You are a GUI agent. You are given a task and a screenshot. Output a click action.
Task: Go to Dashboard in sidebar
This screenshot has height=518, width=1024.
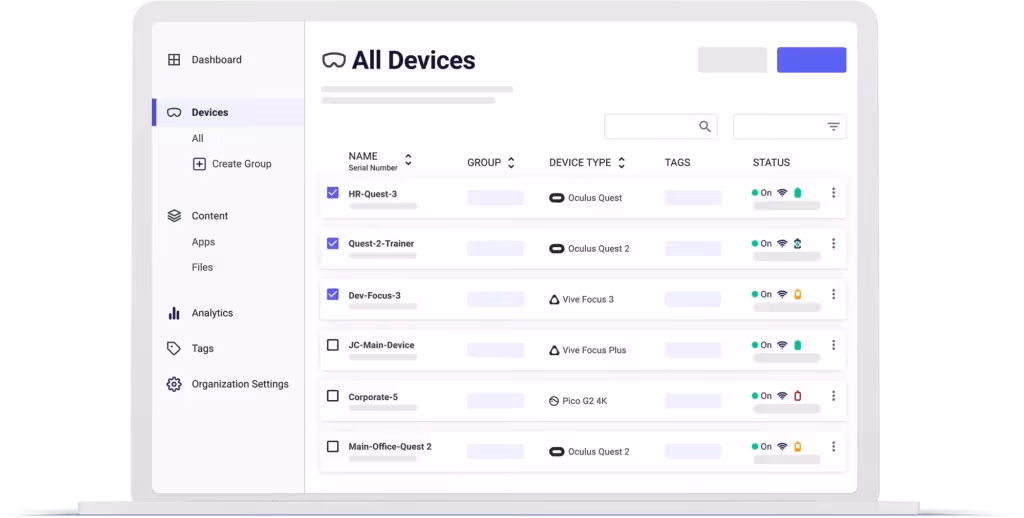click(x=216, y=59)
